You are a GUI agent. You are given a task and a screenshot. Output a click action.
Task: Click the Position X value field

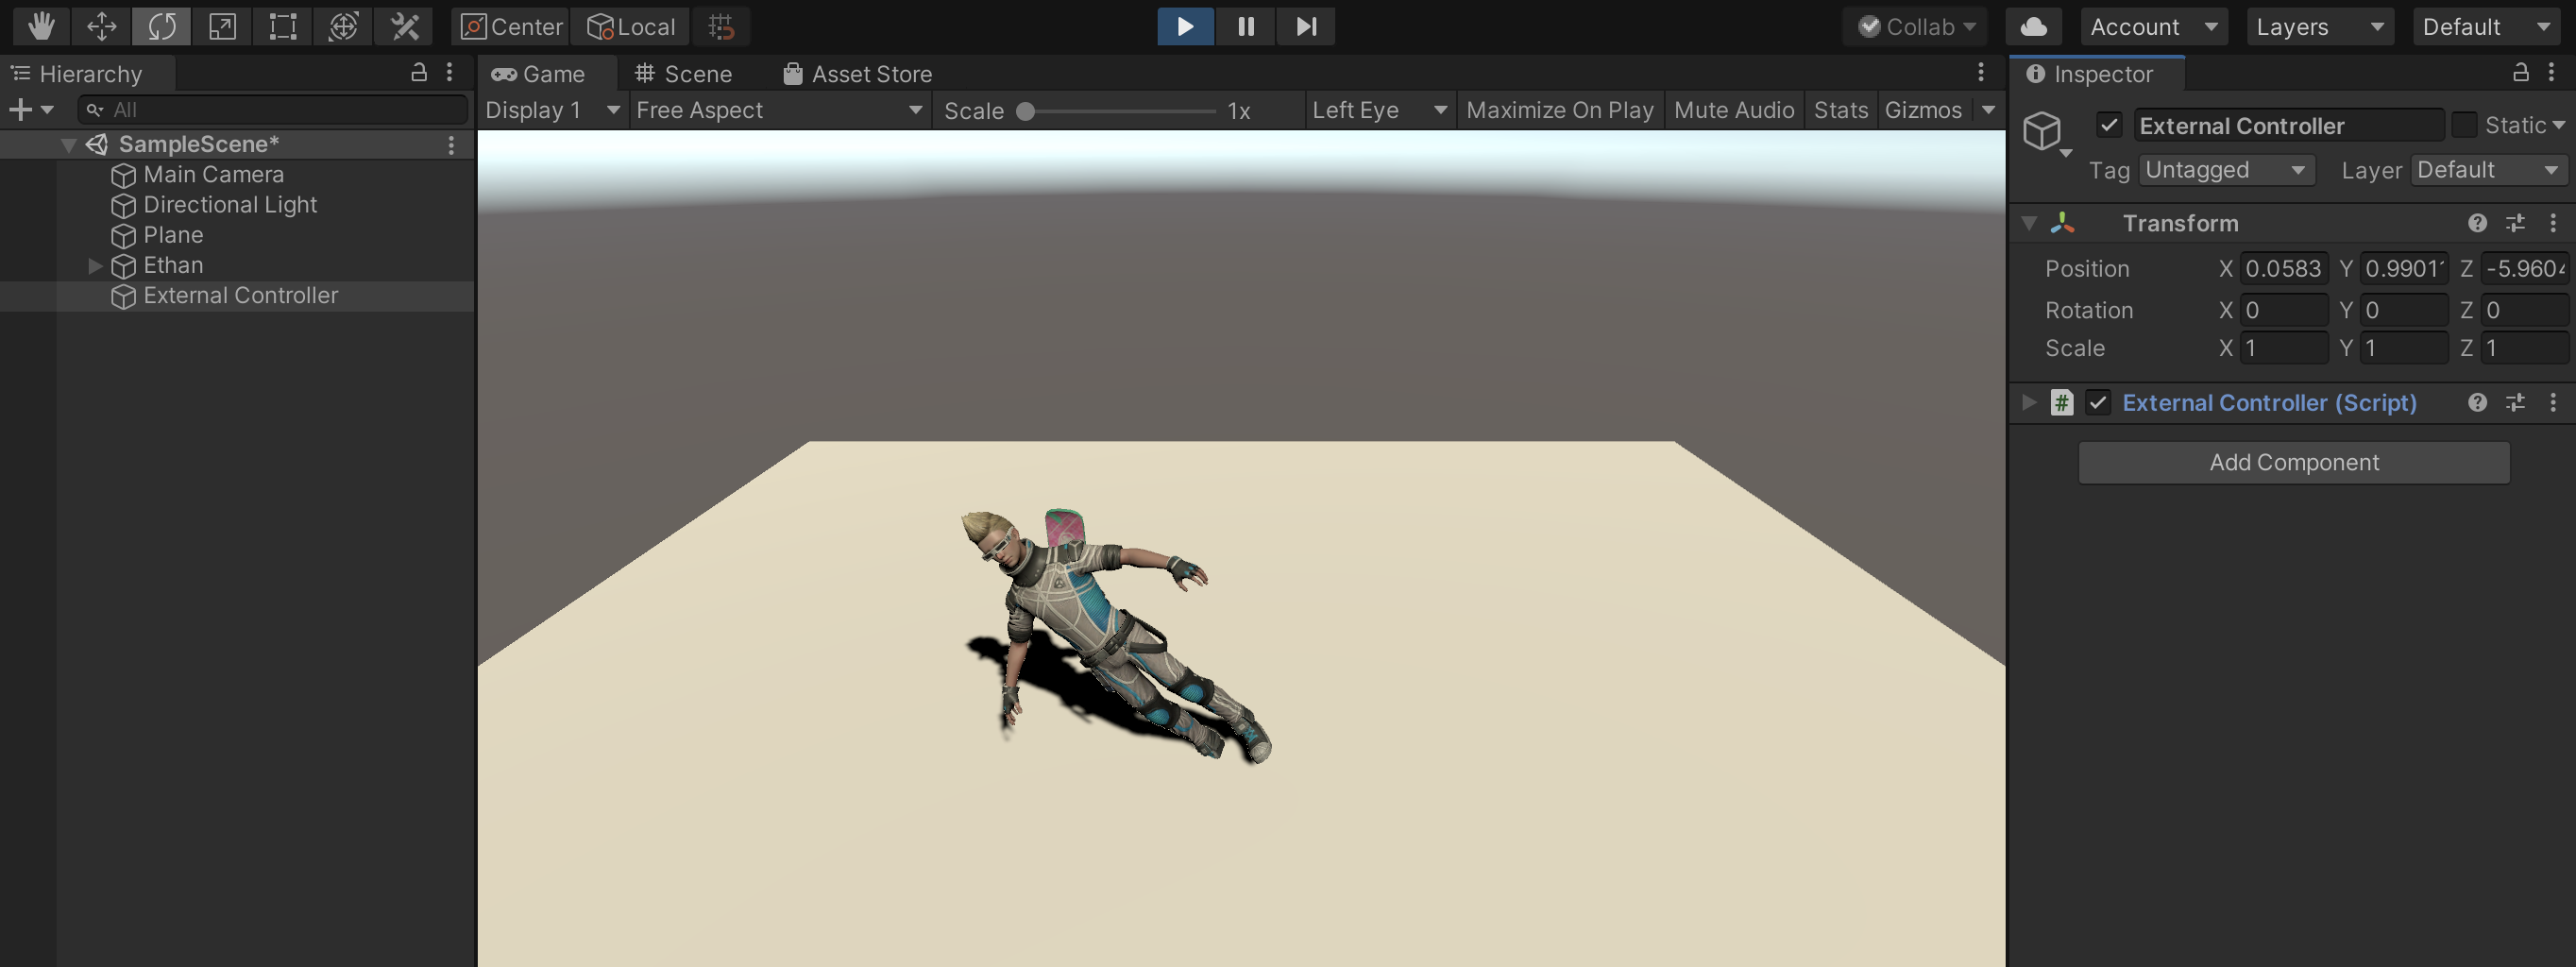tap(2283, 269)
